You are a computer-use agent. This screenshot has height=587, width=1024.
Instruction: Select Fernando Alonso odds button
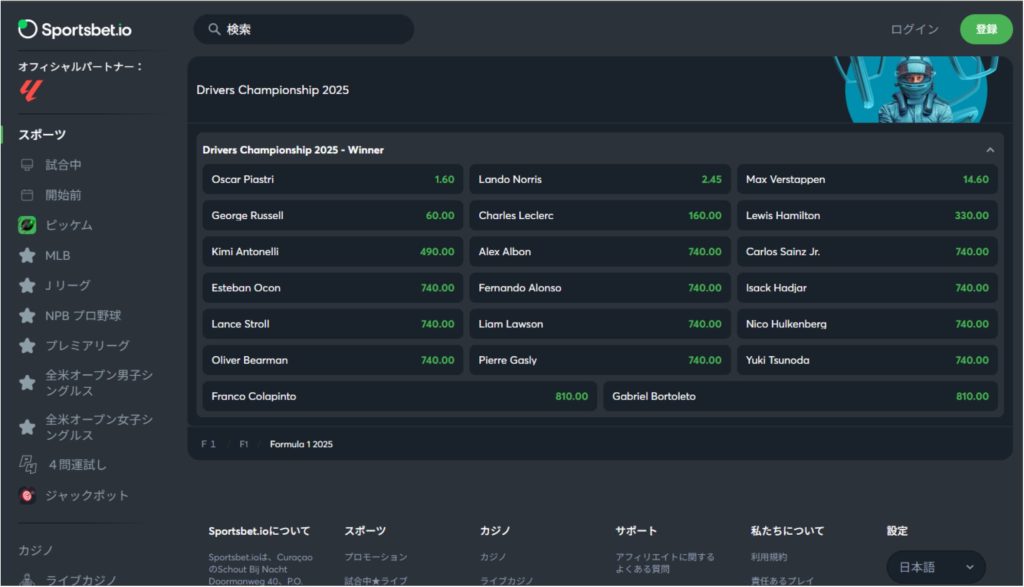click(x=600, y=288)
